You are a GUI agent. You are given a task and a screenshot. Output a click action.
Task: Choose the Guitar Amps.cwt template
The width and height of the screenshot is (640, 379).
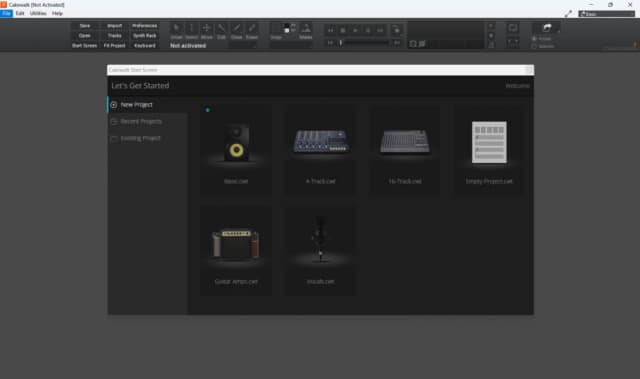[x=236, y=250]
